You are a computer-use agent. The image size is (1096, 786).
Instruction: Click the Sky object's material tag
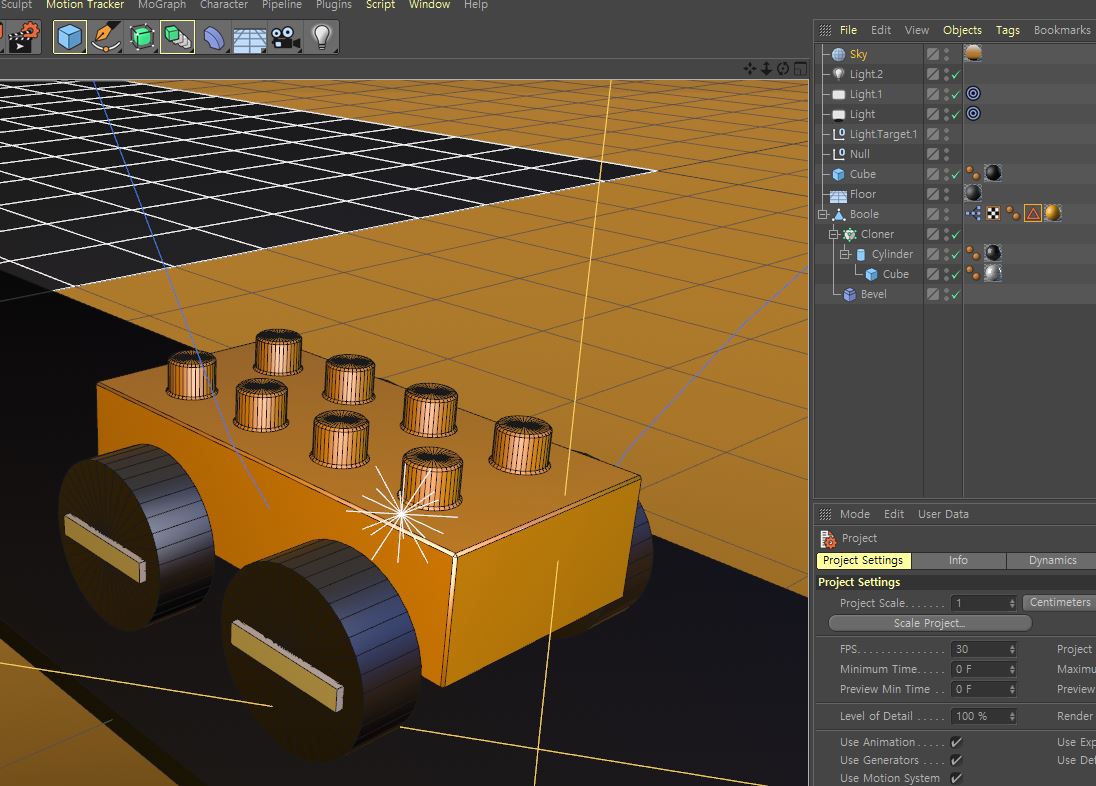click(x=972, y=54)
